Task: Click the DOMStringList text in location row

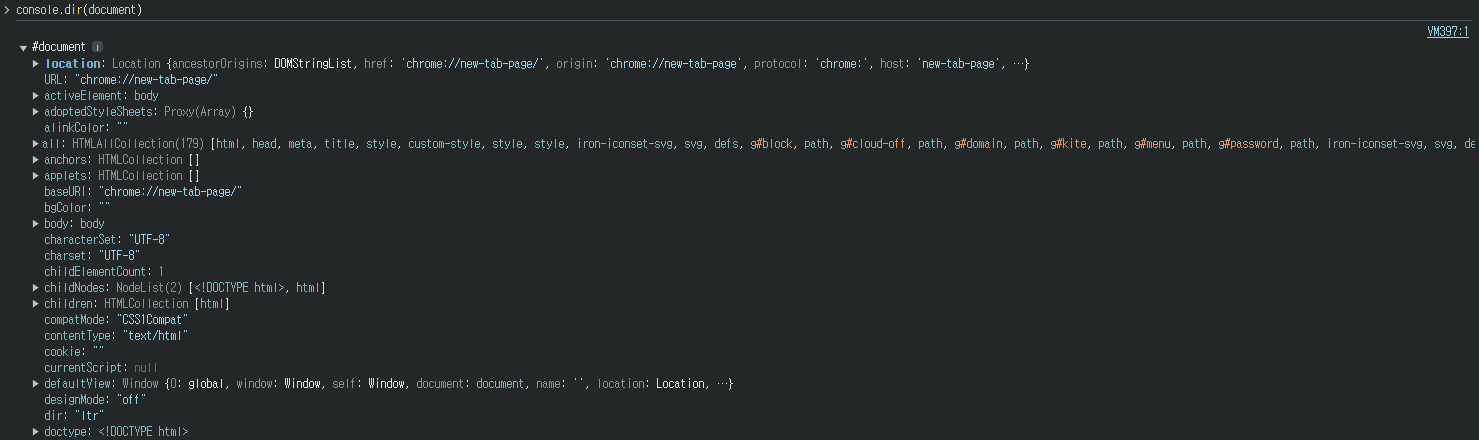Action: [x=314, y=64]
